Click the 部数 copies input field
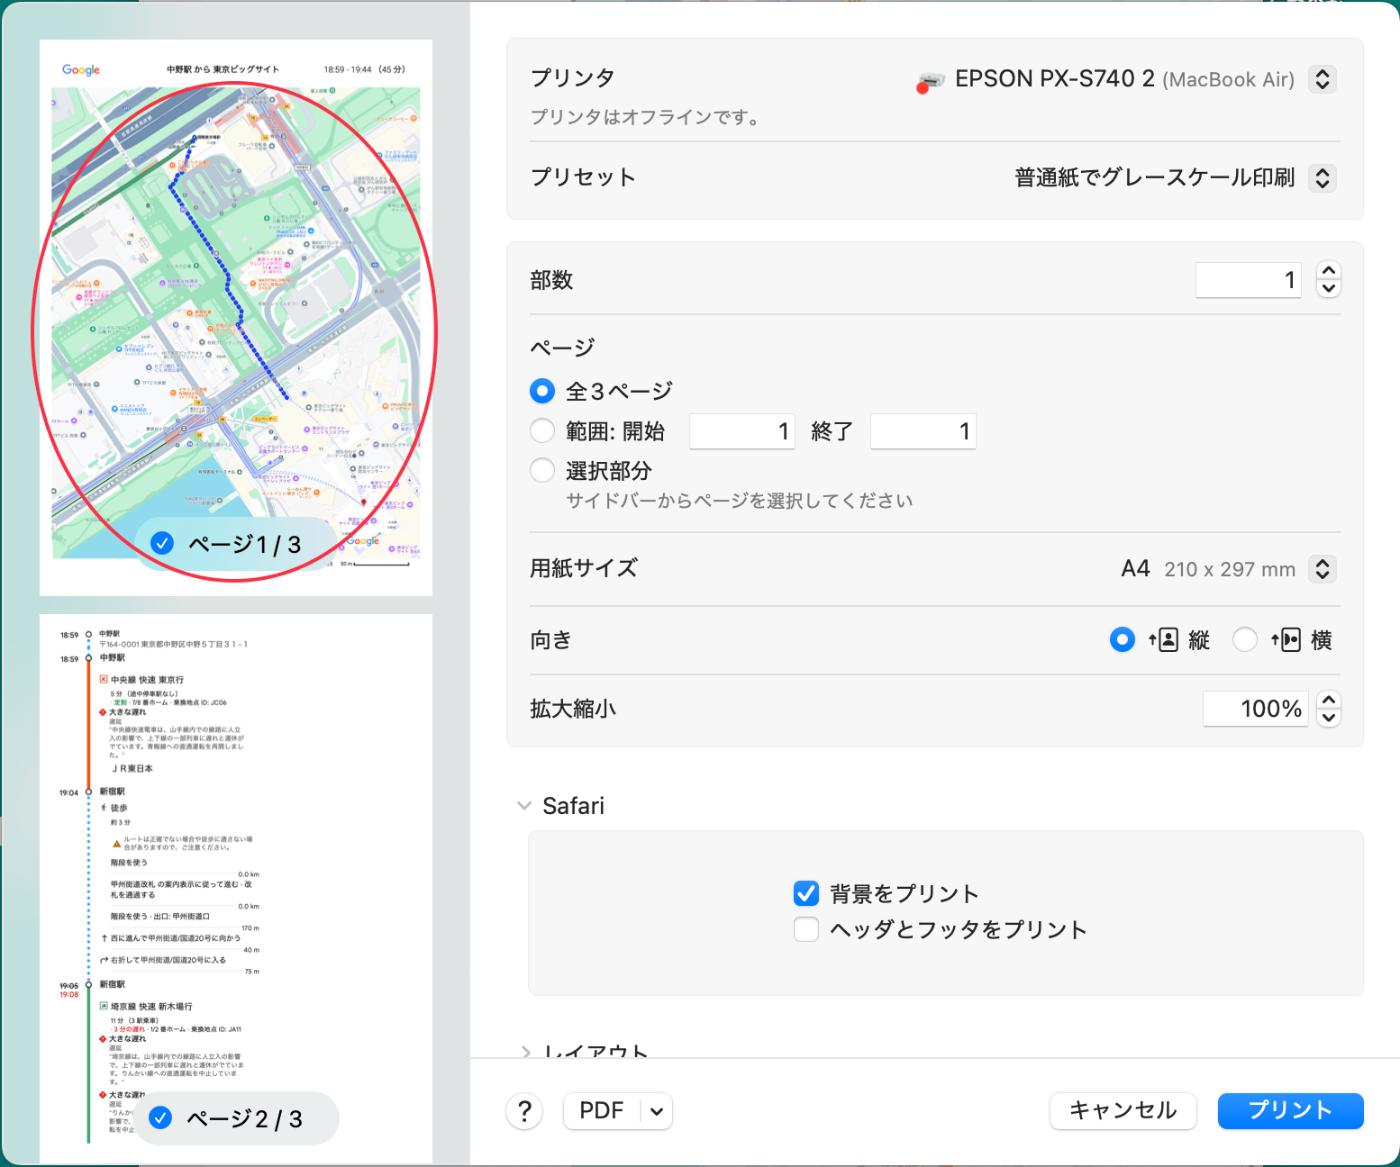Image resolution: width=1400 pixels, height=1167 pixels. (x=1248, y=280)
